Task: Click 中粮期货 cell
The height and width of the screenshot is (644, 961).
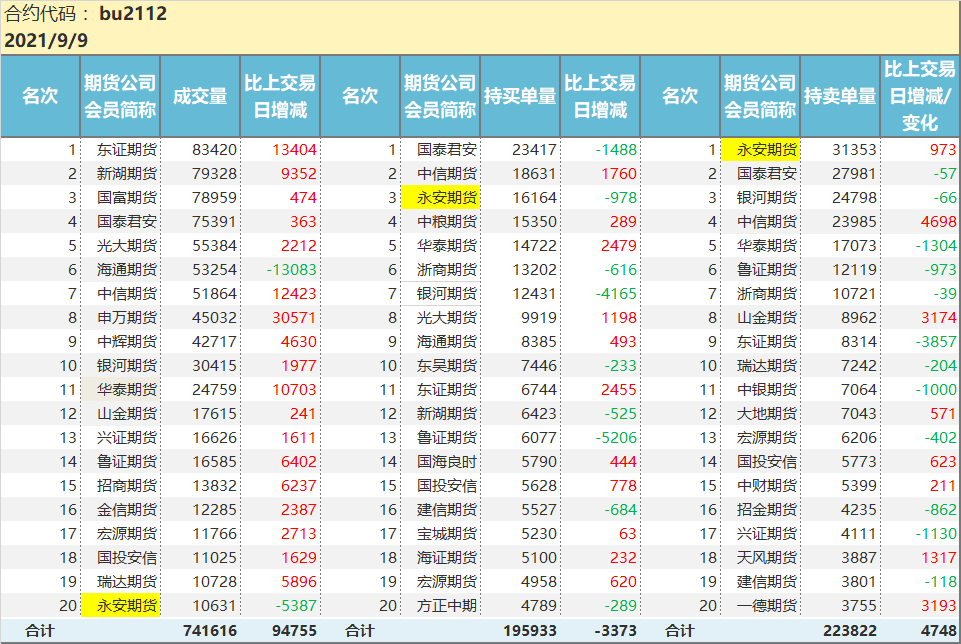Action: (446, 222)
